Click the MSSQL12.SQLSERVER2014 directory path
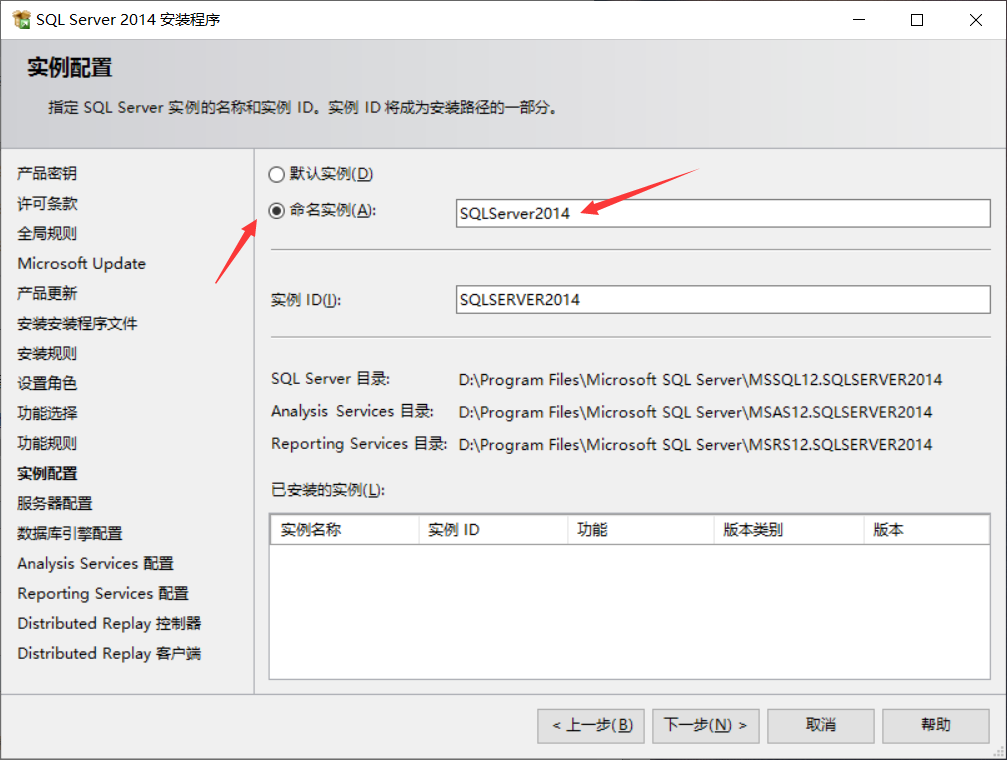Image resolution: width=1007 pixels, height=760 pixels. tap(700, 380)
